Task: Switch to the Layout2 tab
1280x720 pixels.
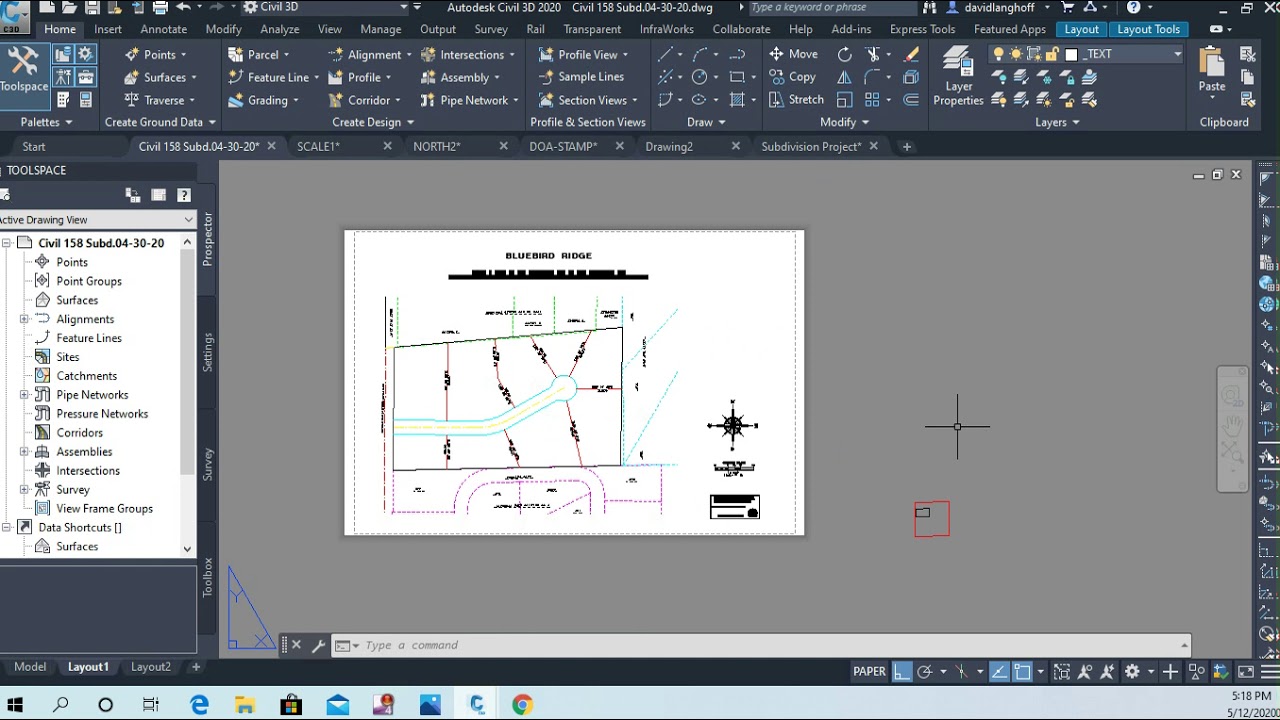Action: (151, 667)
